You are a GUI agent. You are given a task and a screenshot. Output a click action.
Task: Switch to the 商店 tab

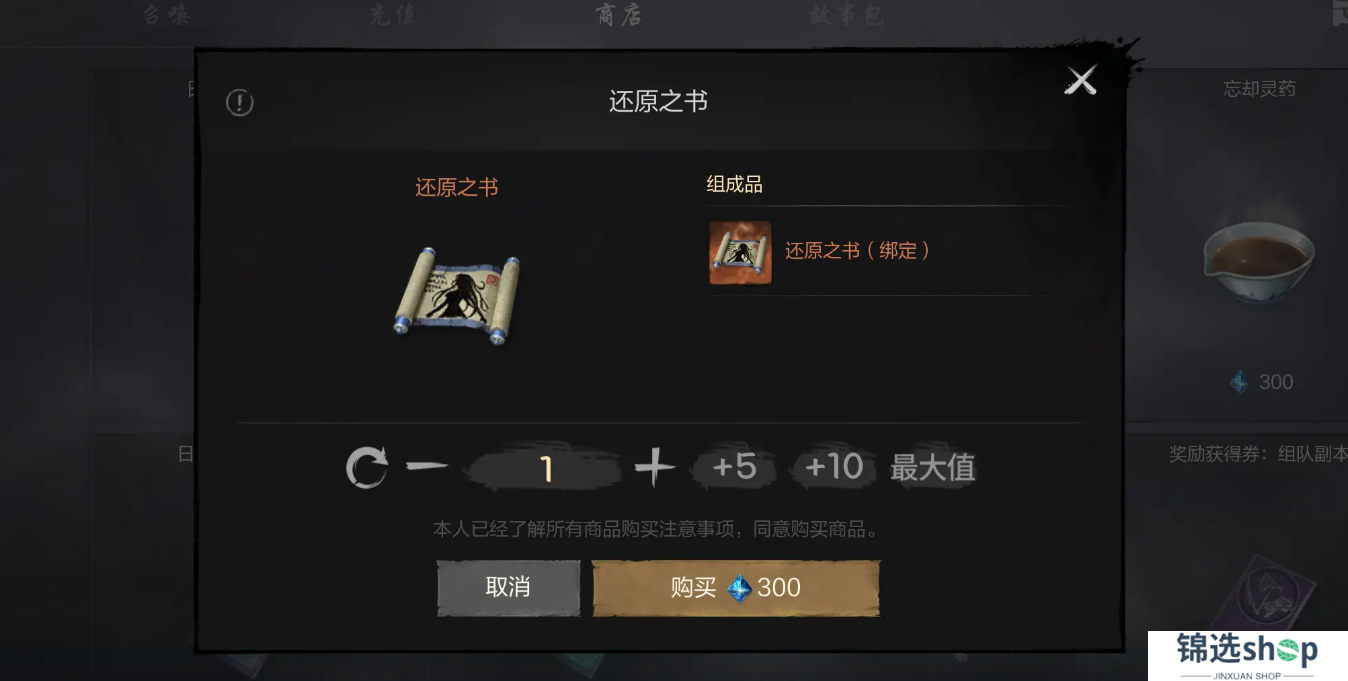[x=619, y=15]
